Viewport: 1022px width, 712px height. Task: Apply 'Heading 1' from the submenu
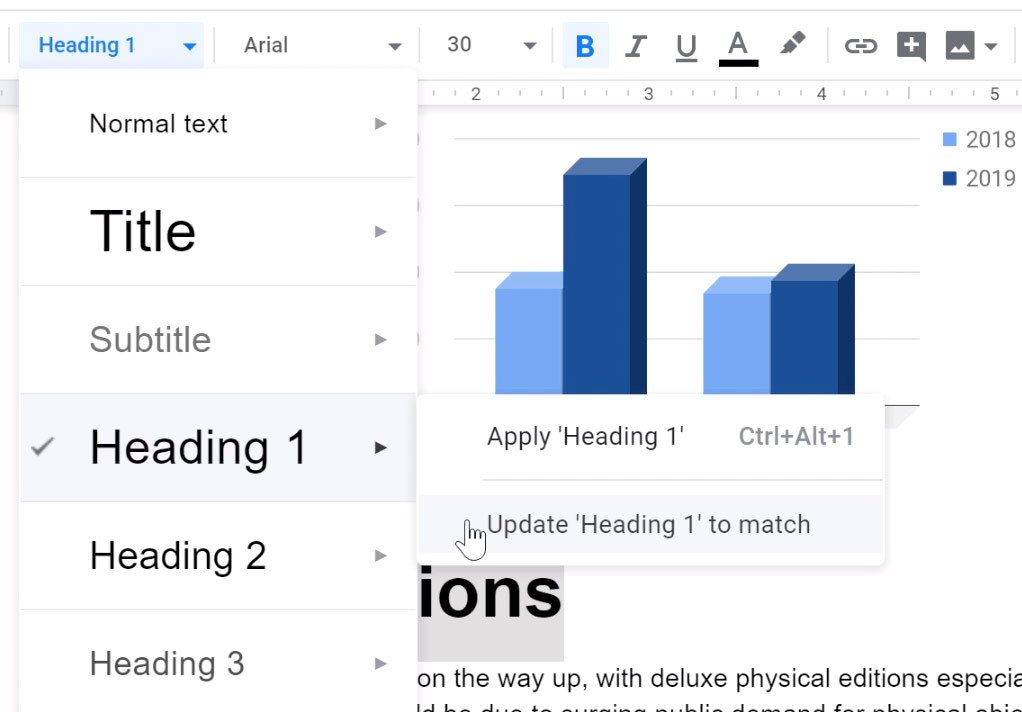(x=585, y=436)
